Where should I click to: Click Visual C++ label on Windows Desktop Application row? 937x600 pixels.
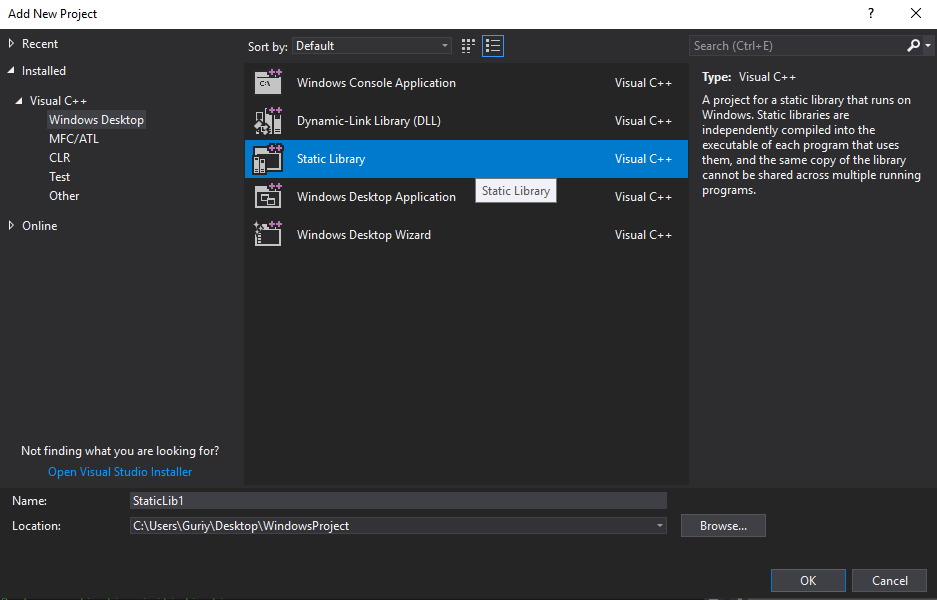[x=644, y=197]
